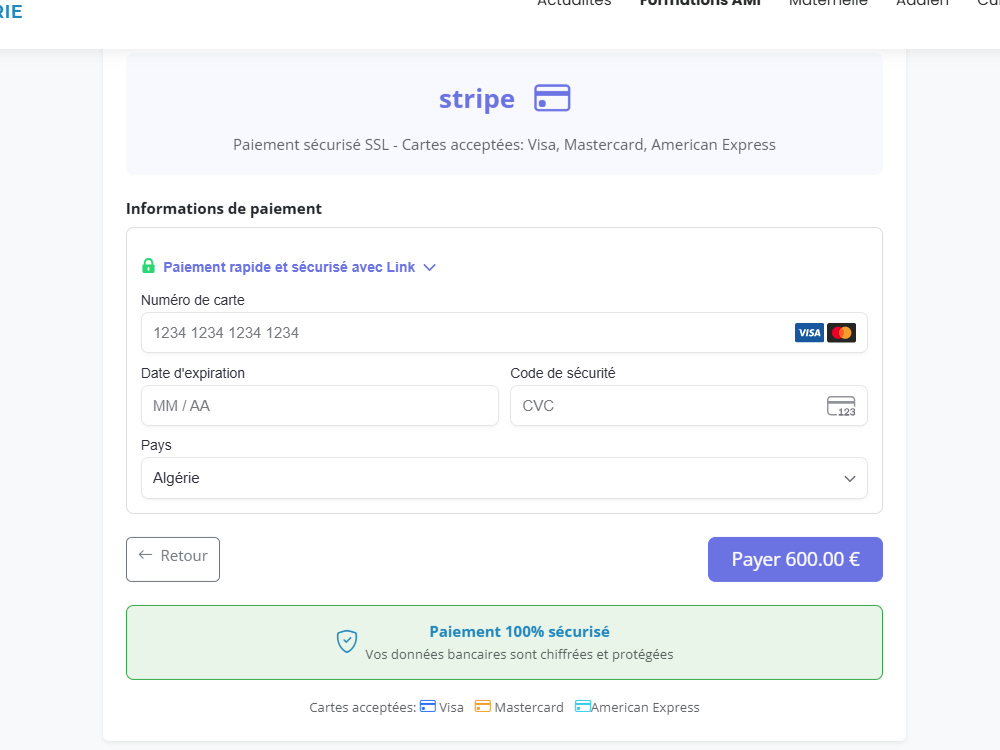Click the Numéro de carte label
This screenshot has height=750, width=1000.
(193, 300)
